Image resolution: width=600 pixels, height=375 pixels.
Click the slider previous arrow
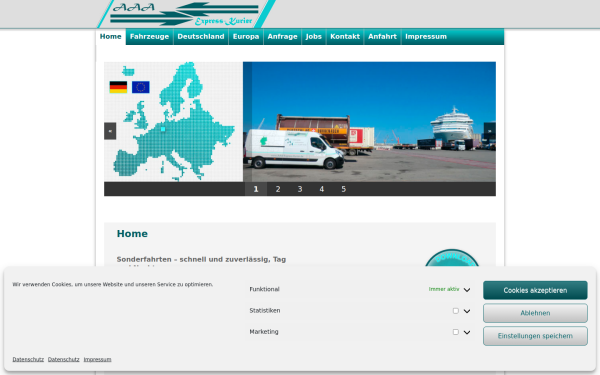point(110,131)
